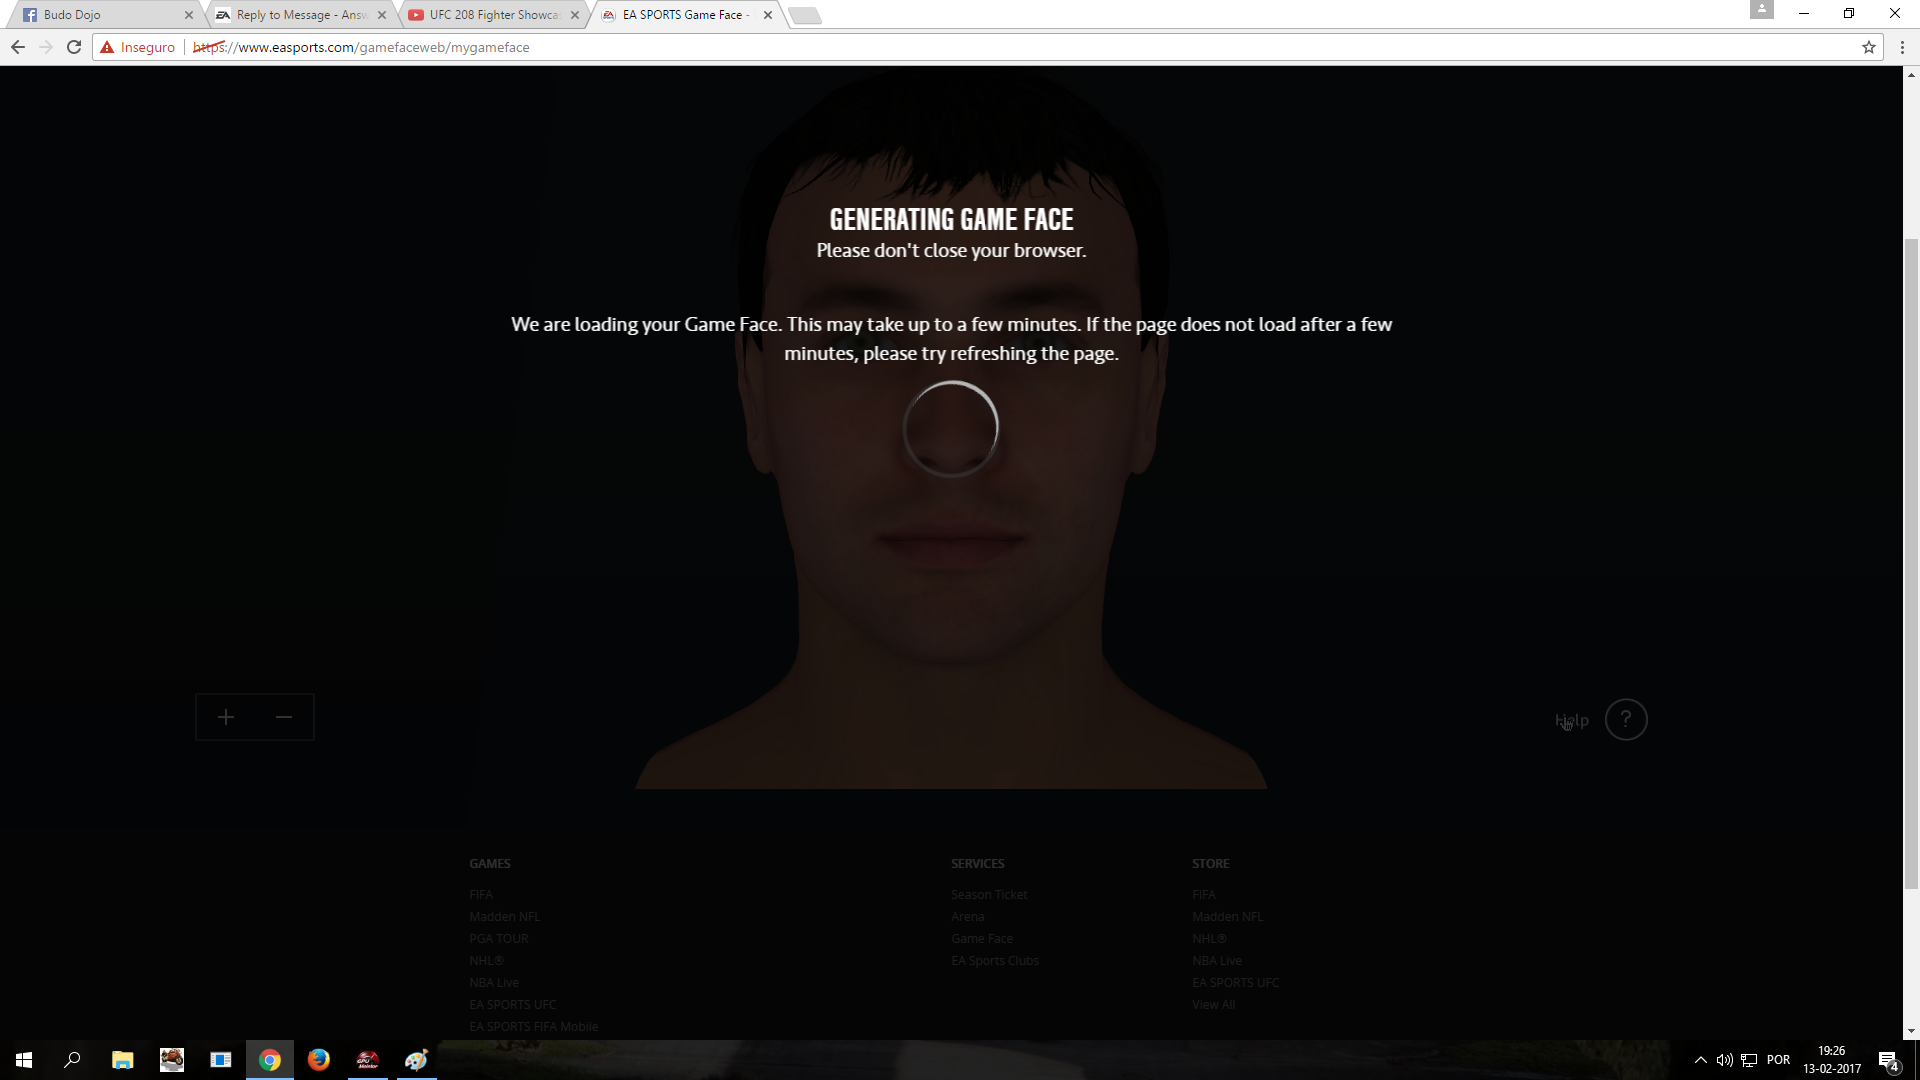The image size is (1920, 1080).
Task: Zoom in with the plus button
Action: pos(226,717)
